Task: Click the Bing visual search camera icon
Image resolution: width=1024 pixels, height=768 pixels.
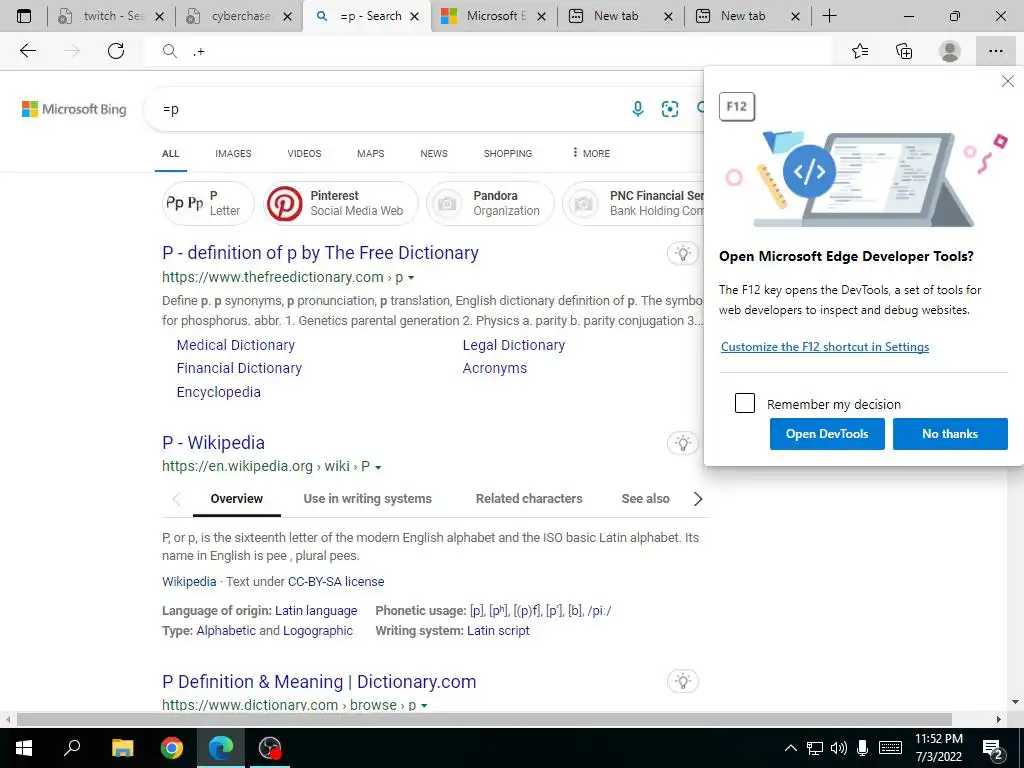Action: coord(670,109)
